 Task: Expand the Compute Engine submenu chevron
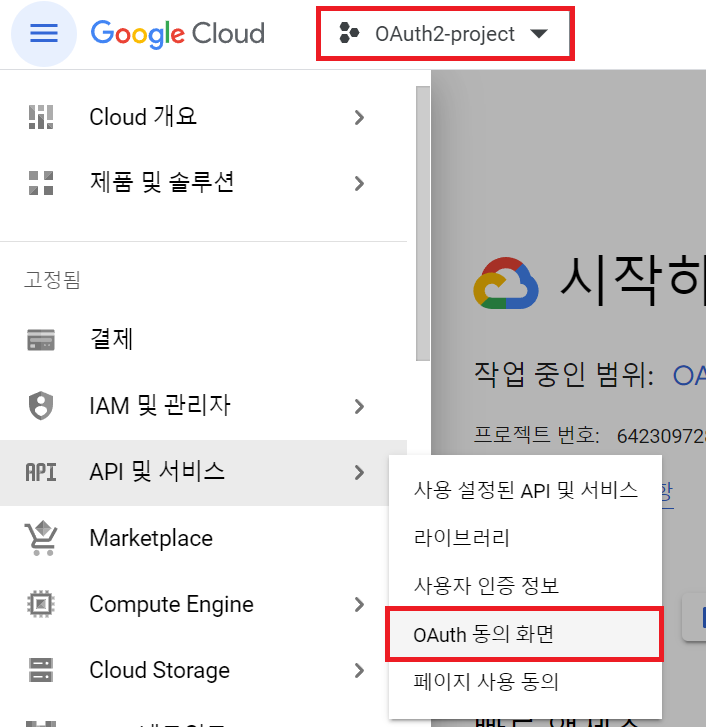(x=359, y=605)
